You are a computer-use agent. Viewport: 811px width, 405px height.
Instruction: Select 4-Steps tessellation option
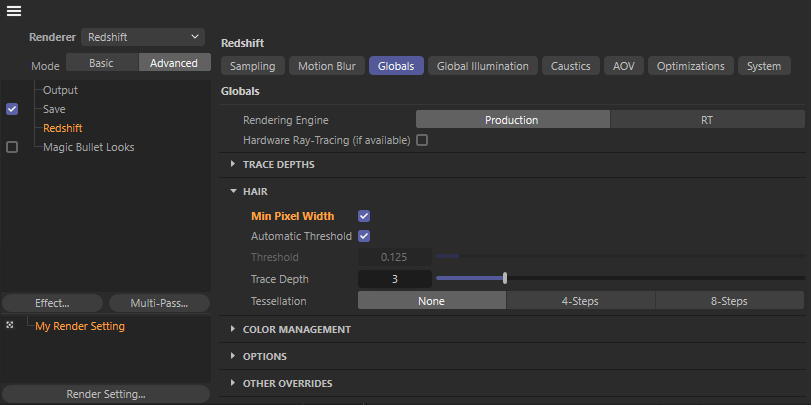(x=580, y=301)
